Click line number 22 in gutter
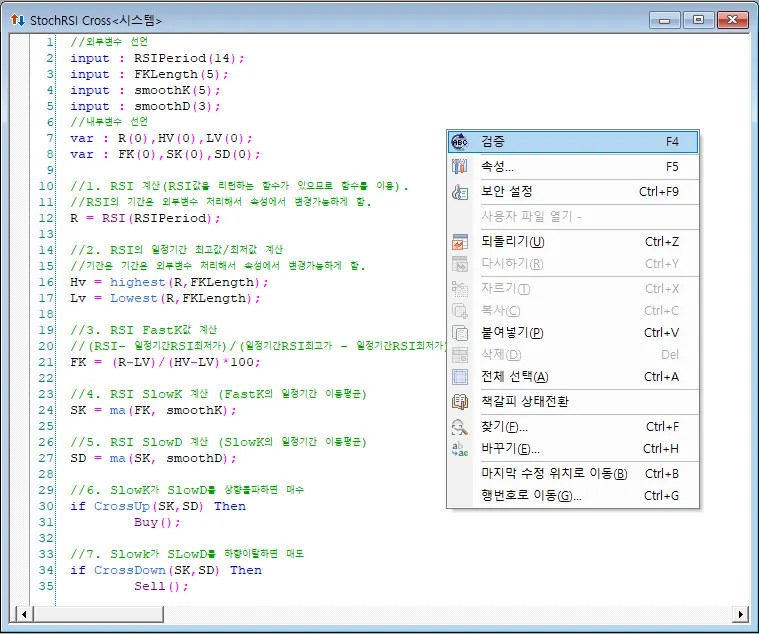Screen dimensions: 759x634 46,378
